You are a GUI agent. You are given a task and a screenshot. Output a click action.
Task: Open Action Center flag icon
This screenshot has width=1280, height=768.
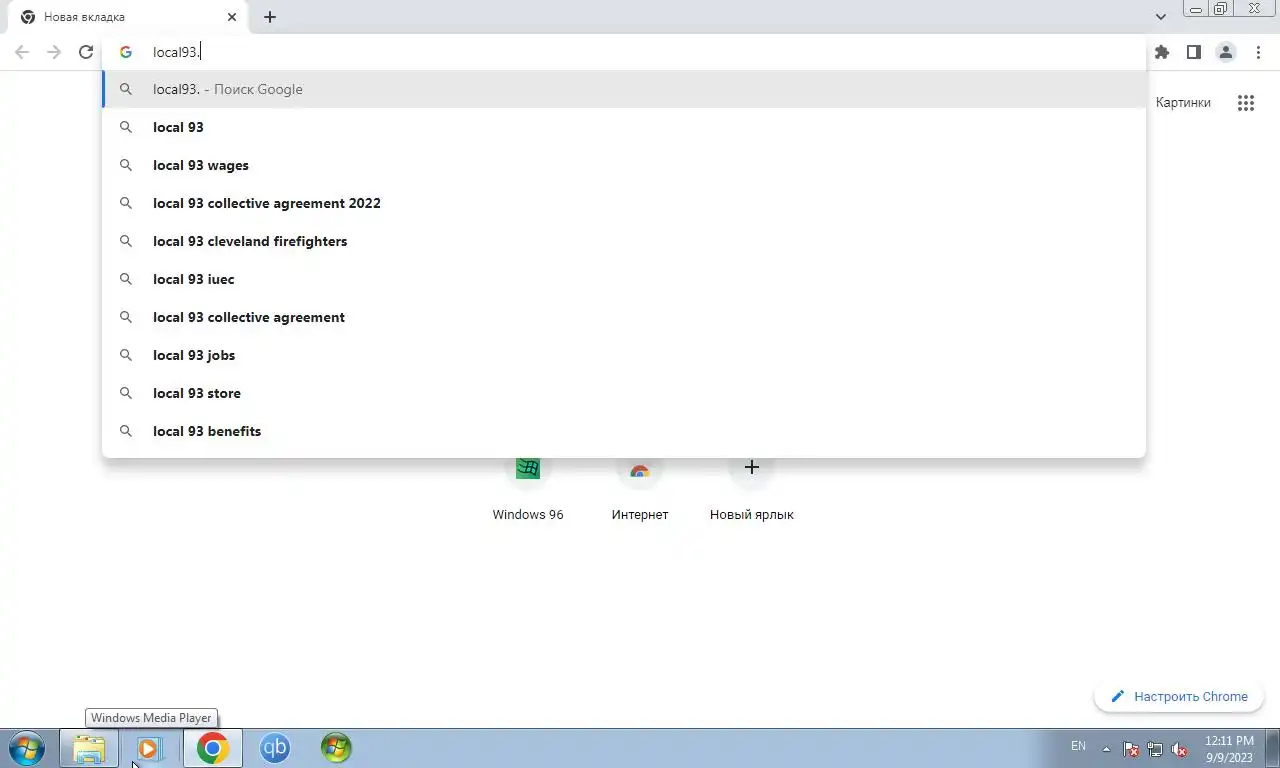(x=1131, y=748)
